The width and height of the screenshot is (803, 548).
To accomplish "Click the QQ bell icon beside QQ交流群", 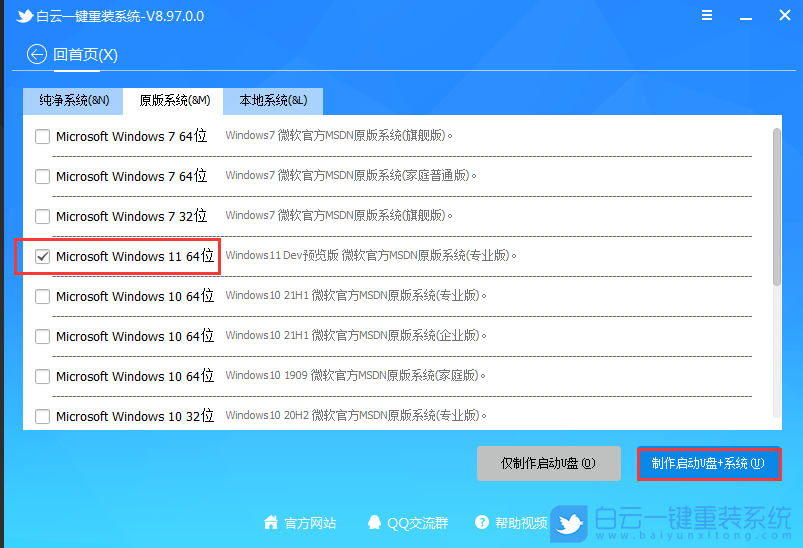I will tap(374, 522).
